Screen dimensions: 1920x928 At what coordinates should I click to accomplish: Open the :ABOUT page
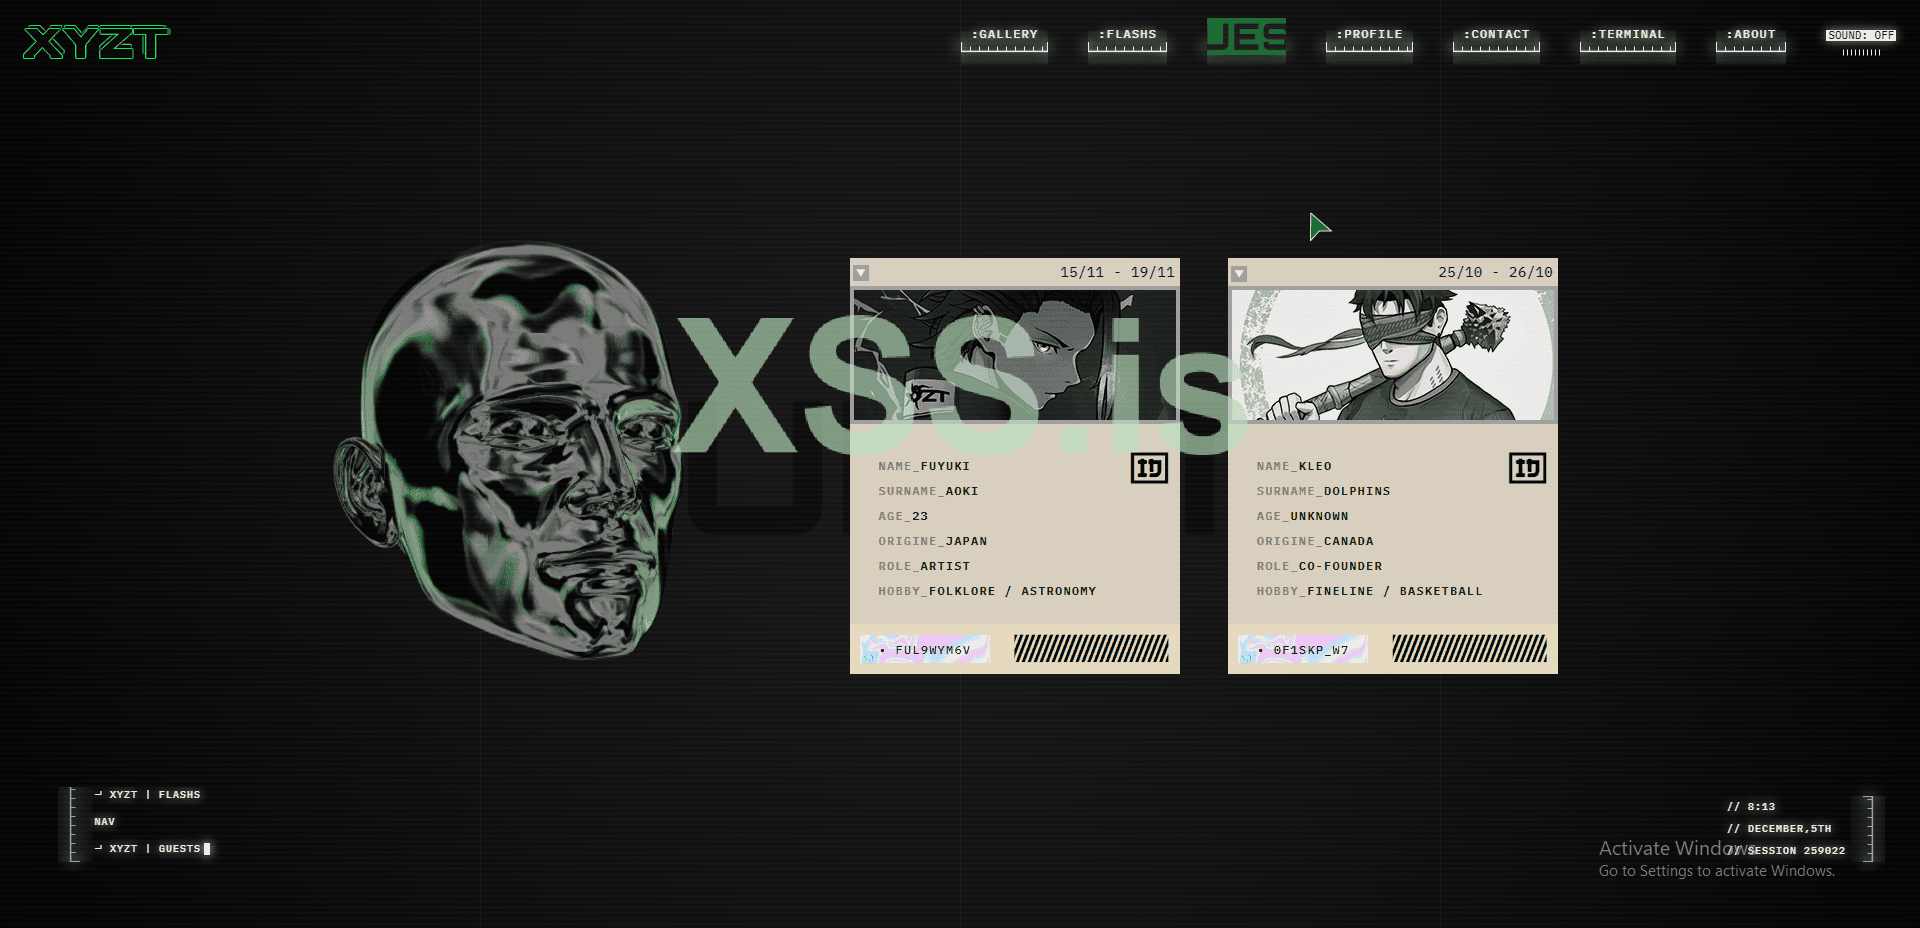pyautogui.click(x=1750, y=38)
